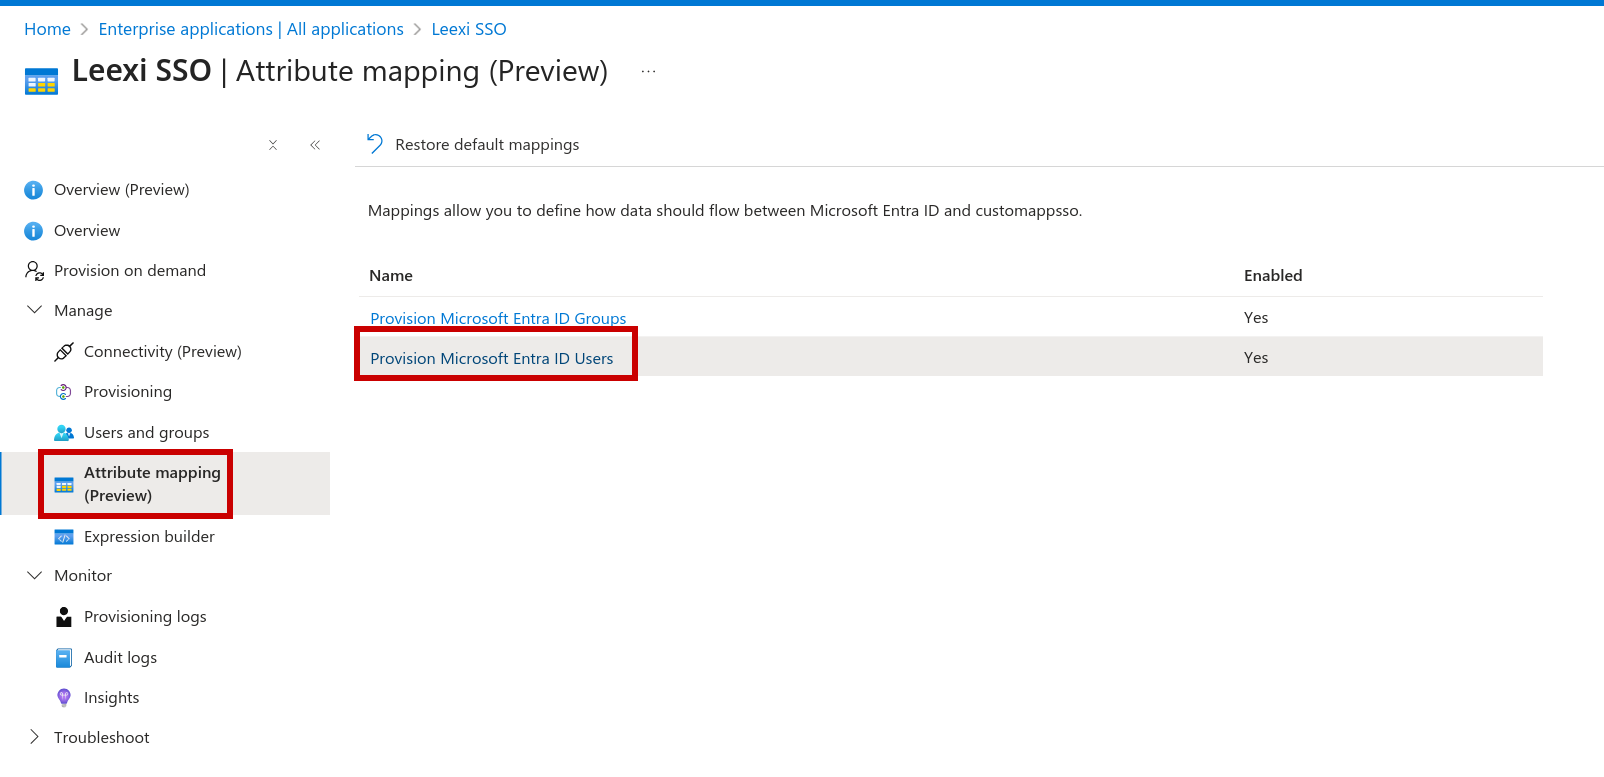The height and width of the screenshot is (777, 1604).
Task: Click the Restore default mappings undo icon
Action: click(x=375, y=144)
